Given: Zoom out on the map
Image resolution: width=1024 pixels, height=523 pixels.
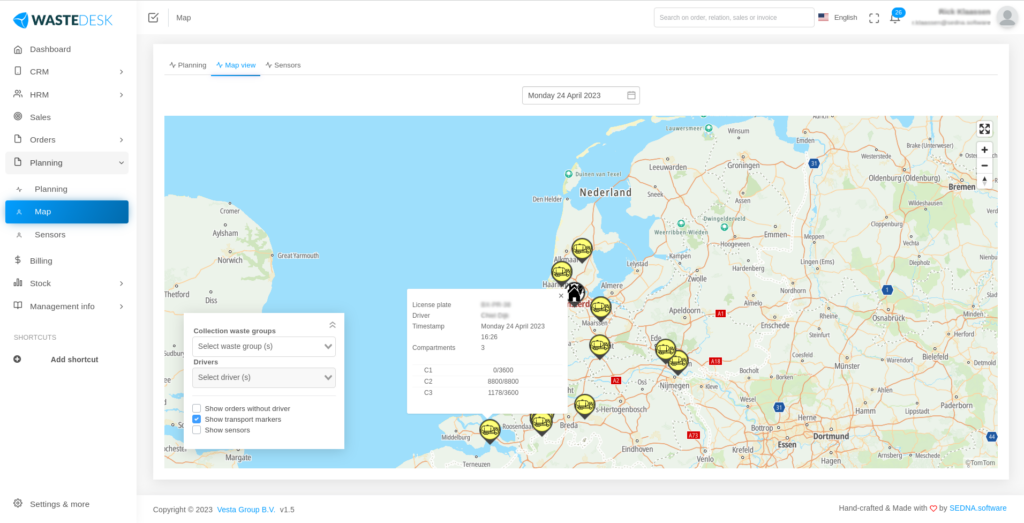Looking at the screenshot, I should [984, 166].
